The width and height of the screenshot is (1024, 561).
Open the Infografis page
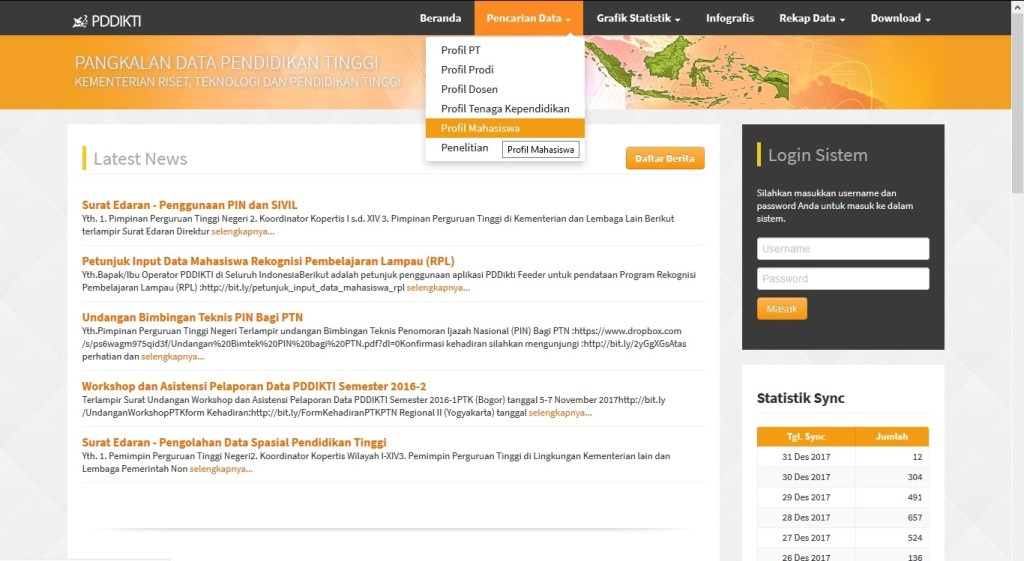tap(730, 18)
